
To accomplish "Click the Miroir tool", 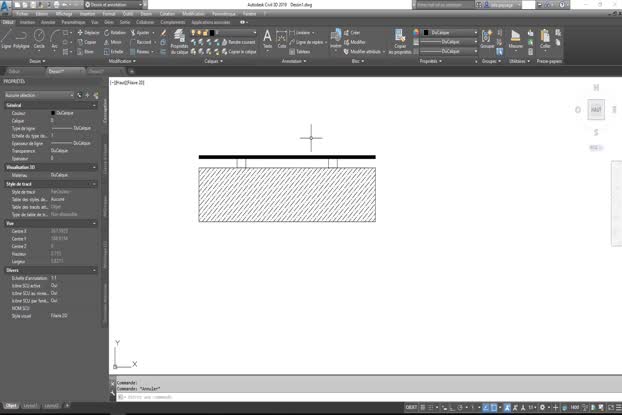I will coord(113,42).
